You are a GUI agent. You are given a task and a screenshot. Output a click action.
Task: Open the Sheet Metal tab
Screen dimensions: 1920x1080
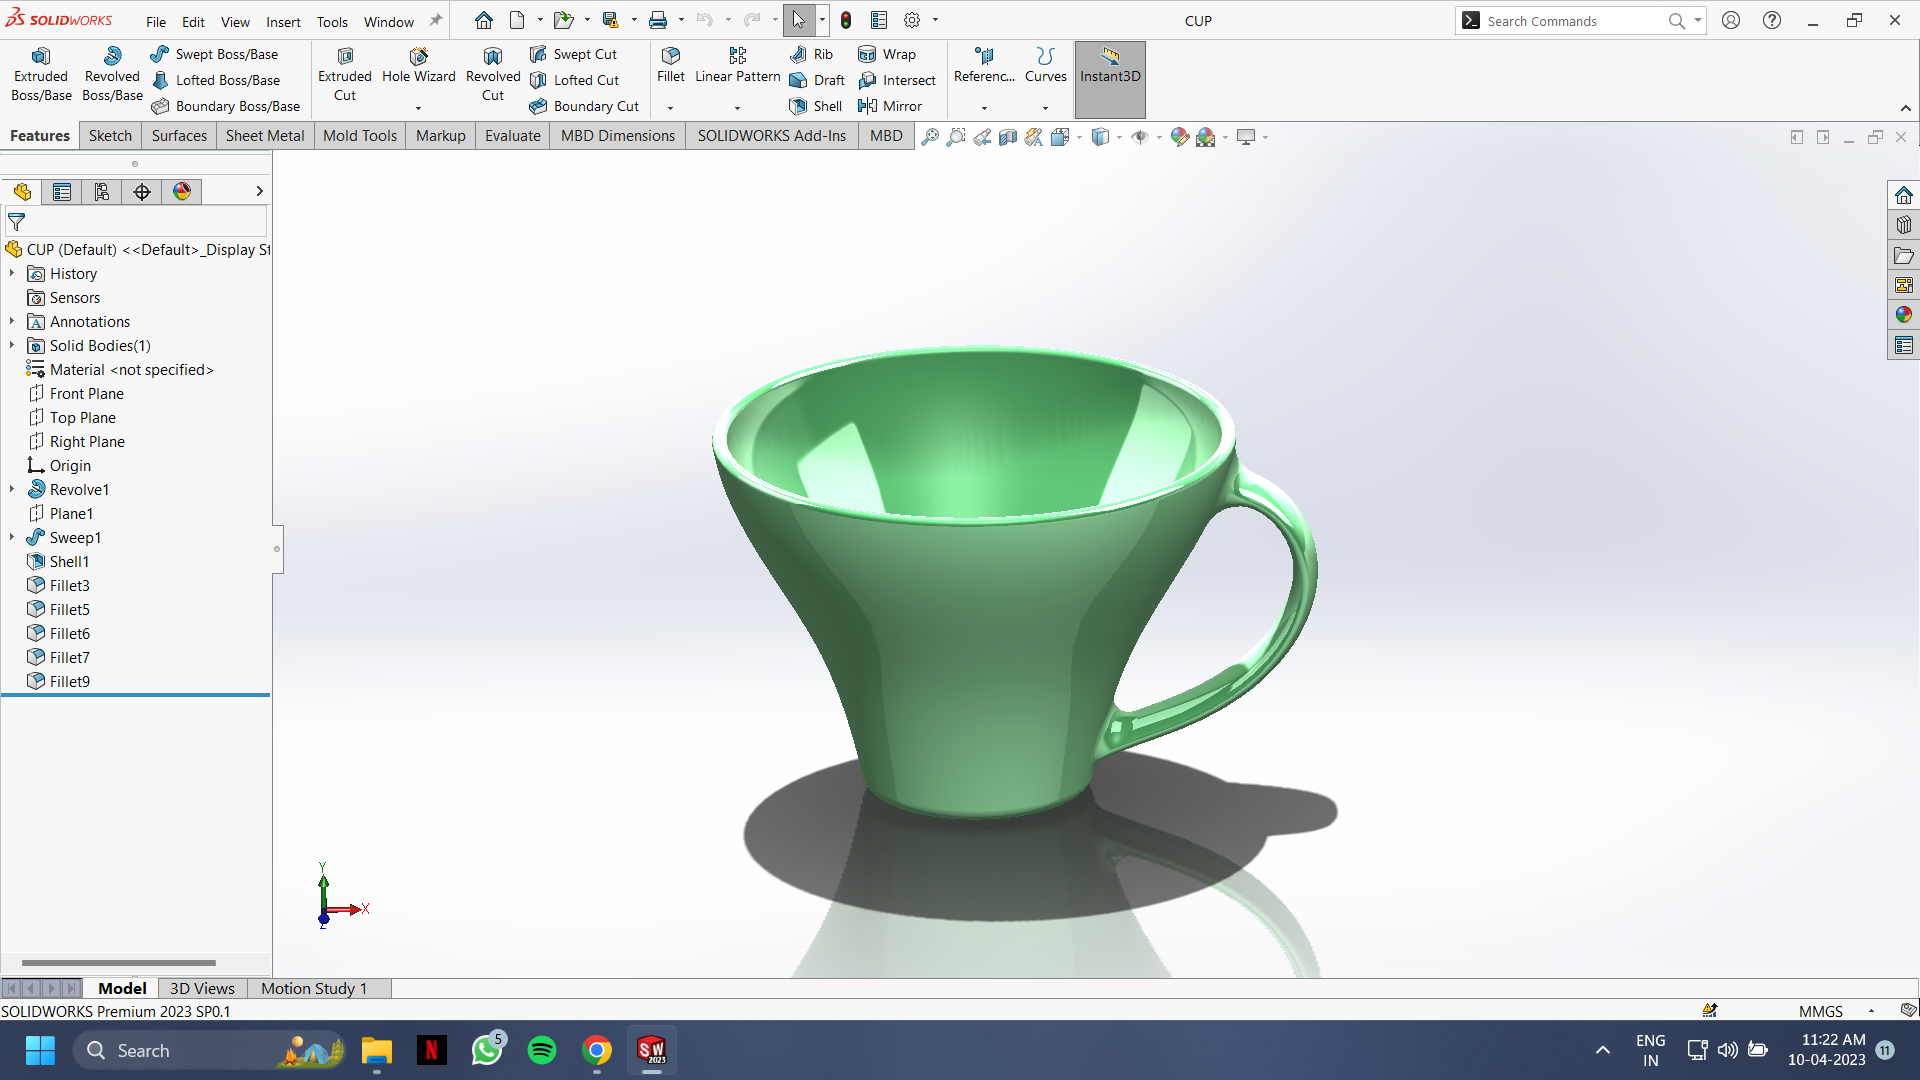265,136
